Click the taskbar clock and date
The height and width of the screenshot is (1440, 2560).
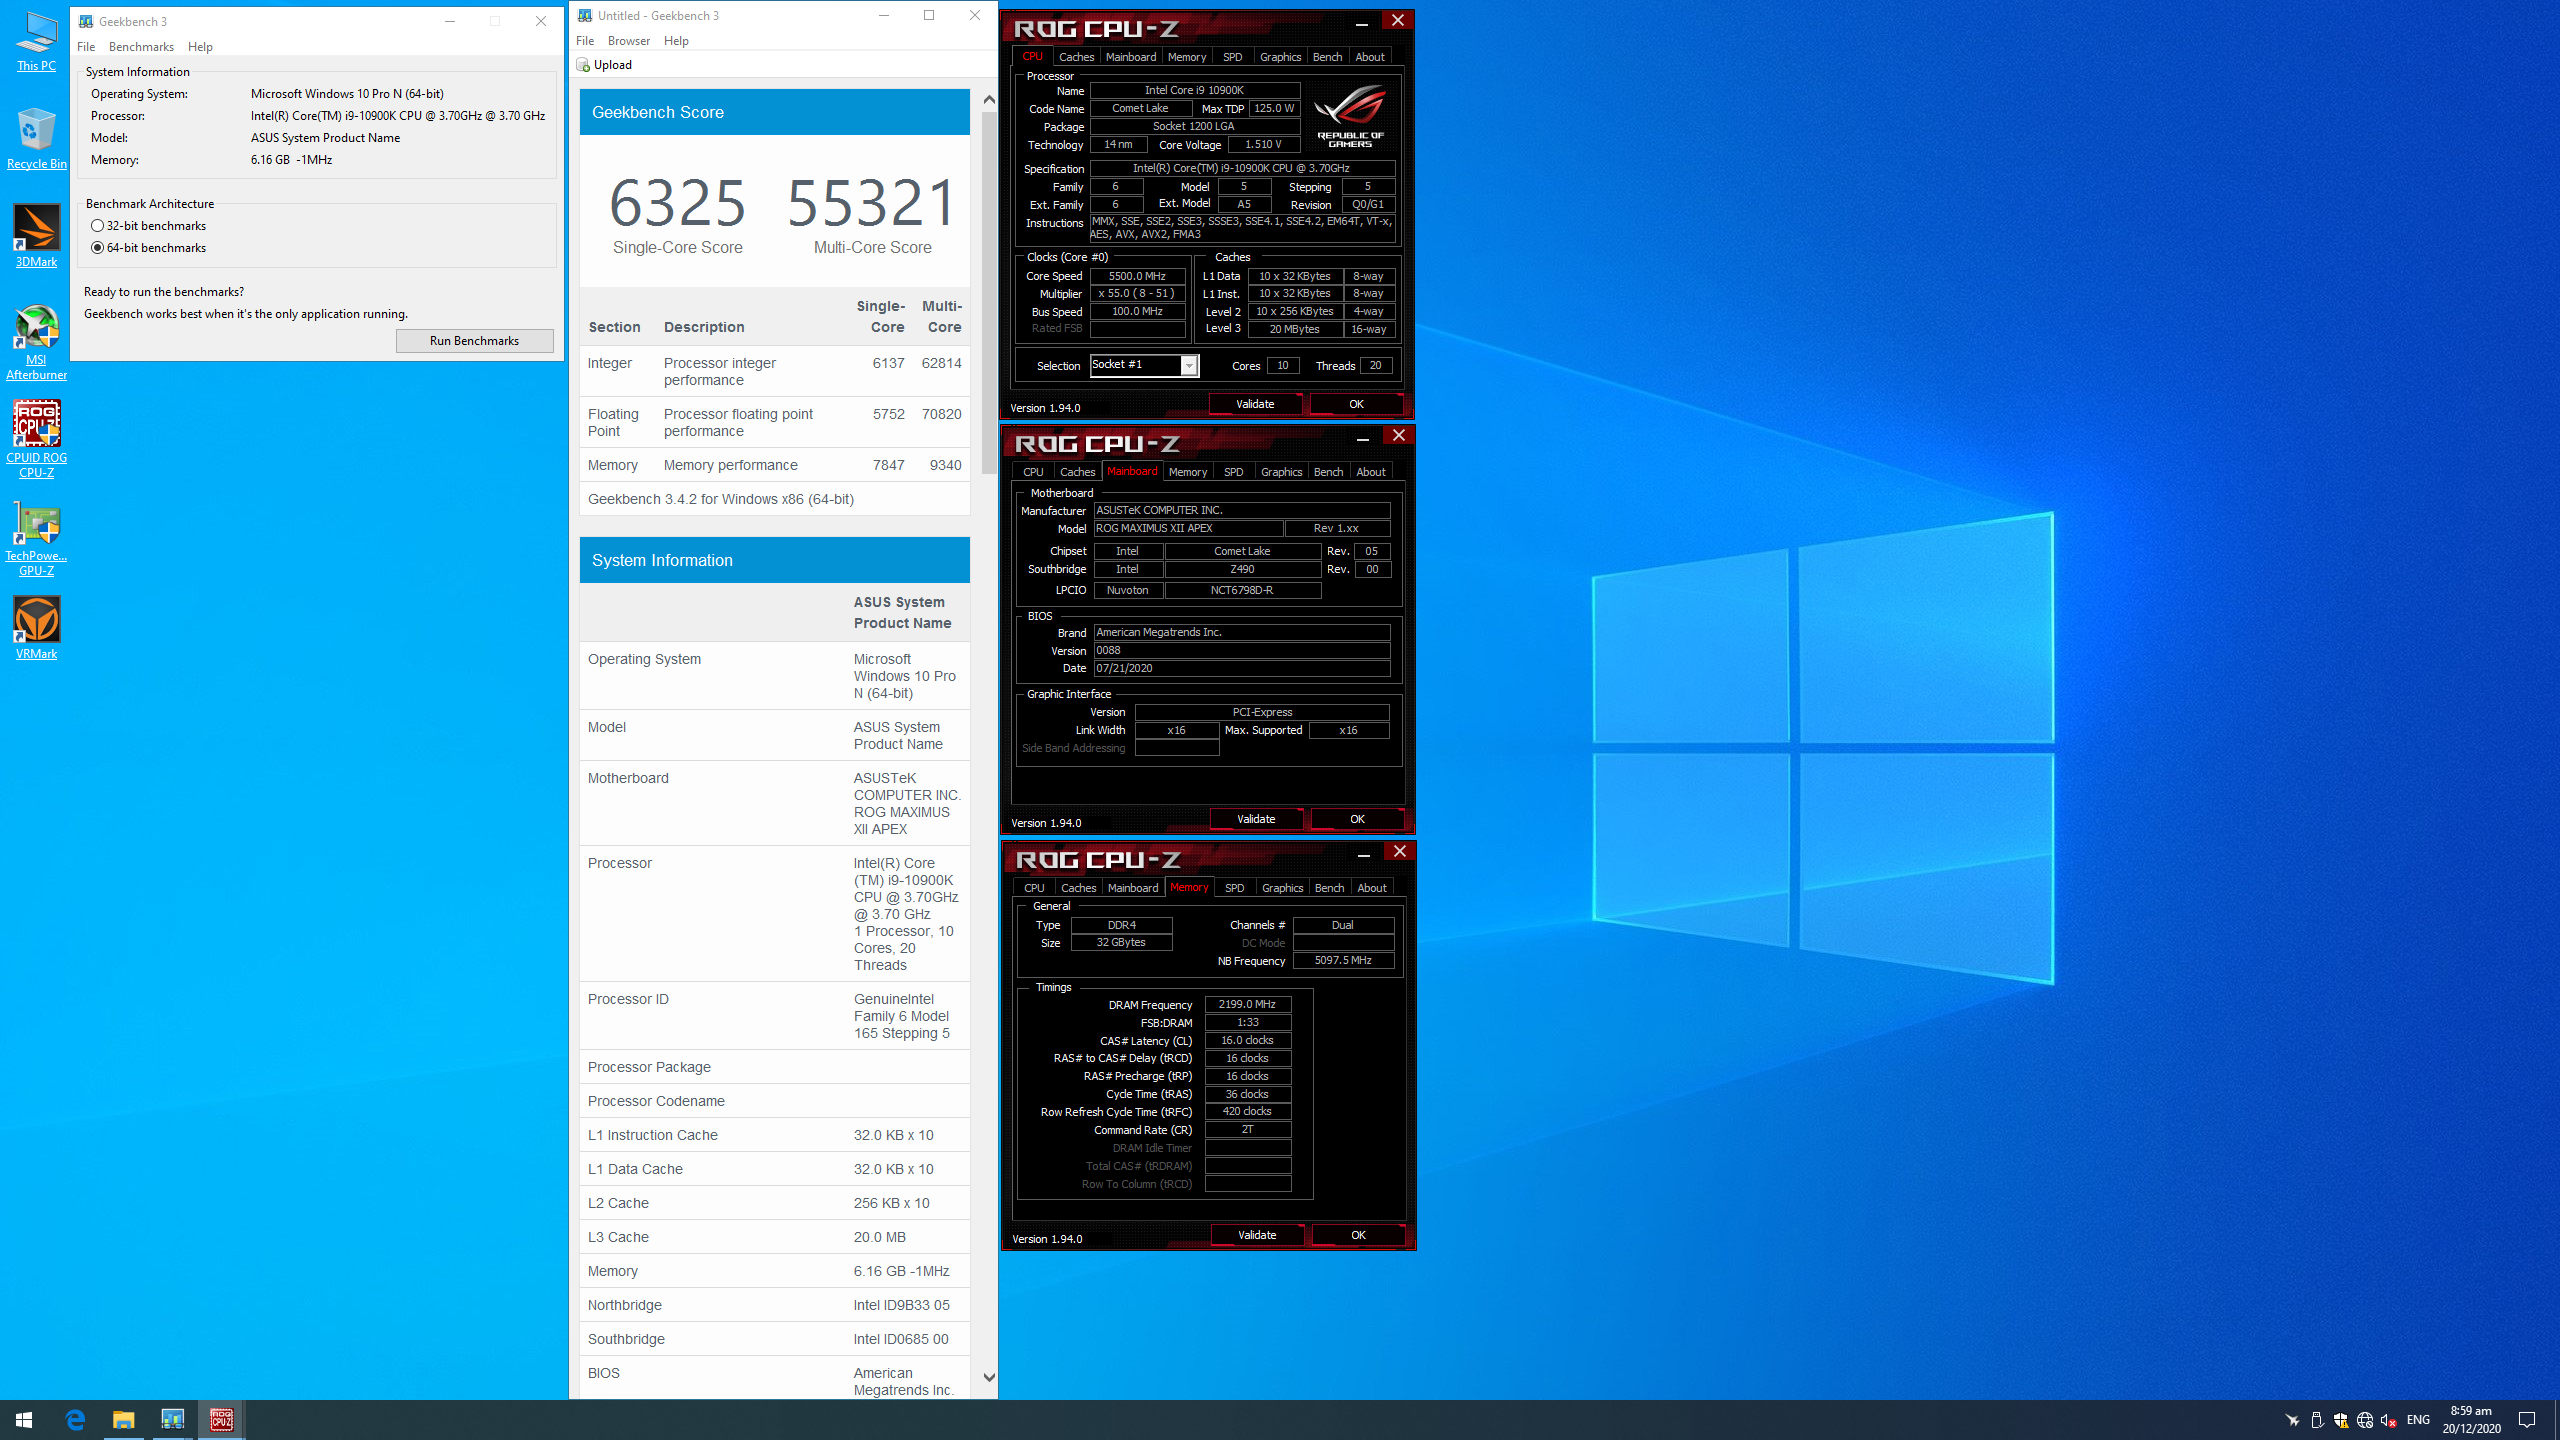2471,1420
